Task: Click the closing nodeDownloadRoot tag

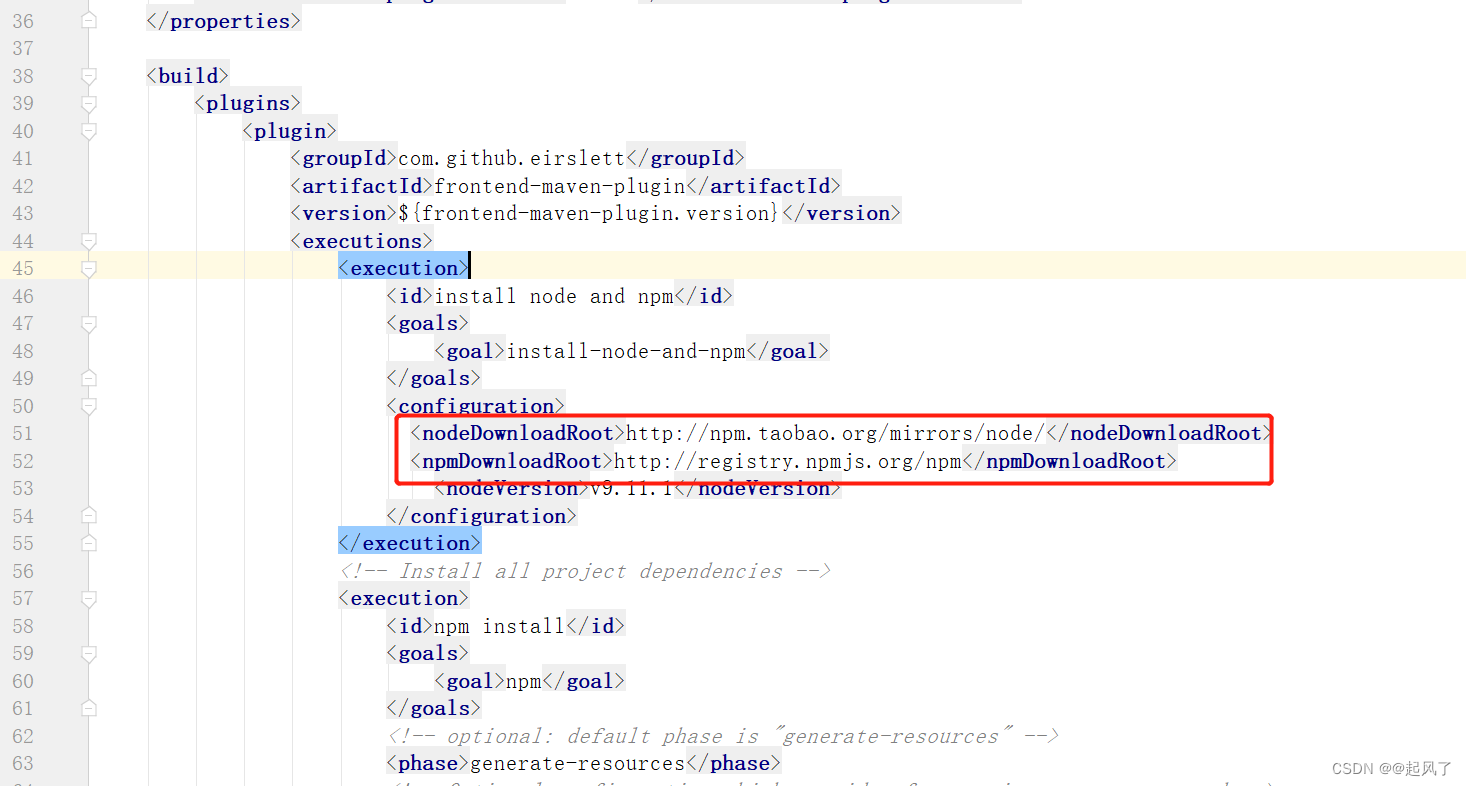Action: [1160, 433]
